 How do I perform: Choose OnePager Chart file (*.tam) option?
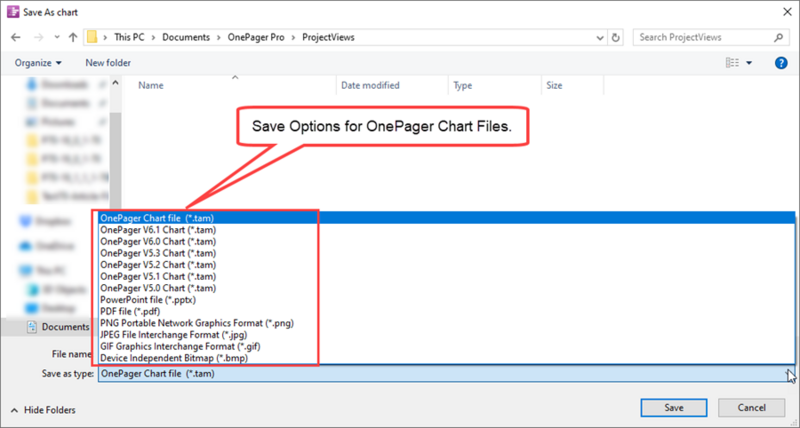(x=446, y=218)
